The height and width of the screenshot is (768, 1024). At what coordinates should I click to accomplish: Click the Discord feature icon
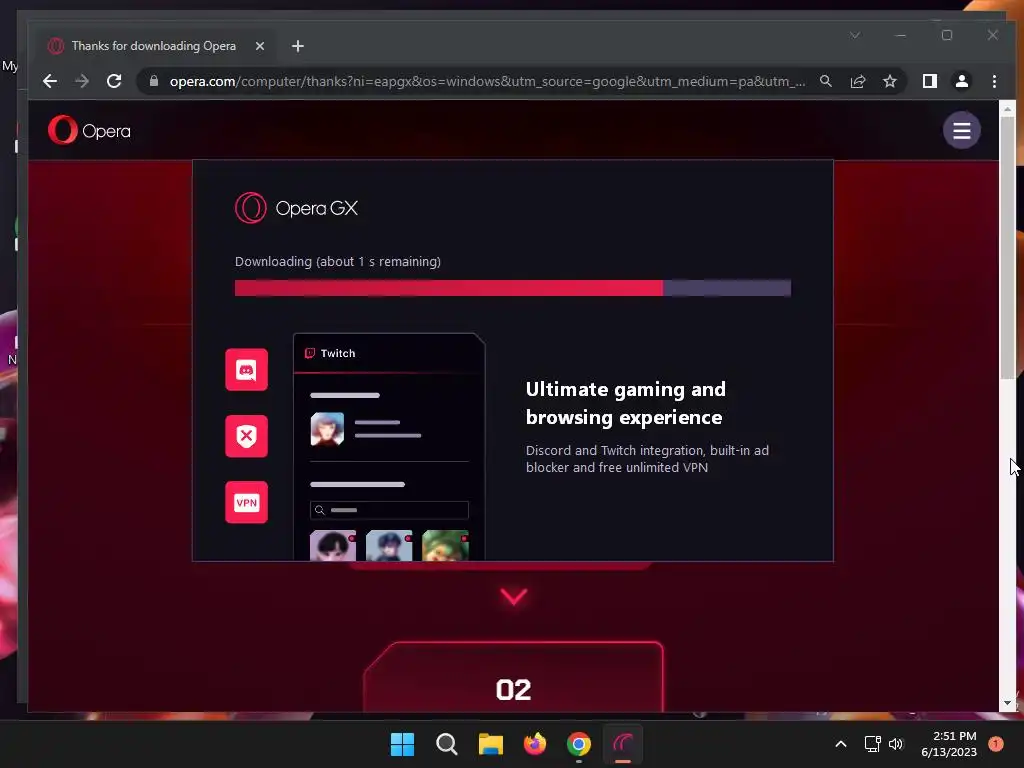tap(246, 370)
